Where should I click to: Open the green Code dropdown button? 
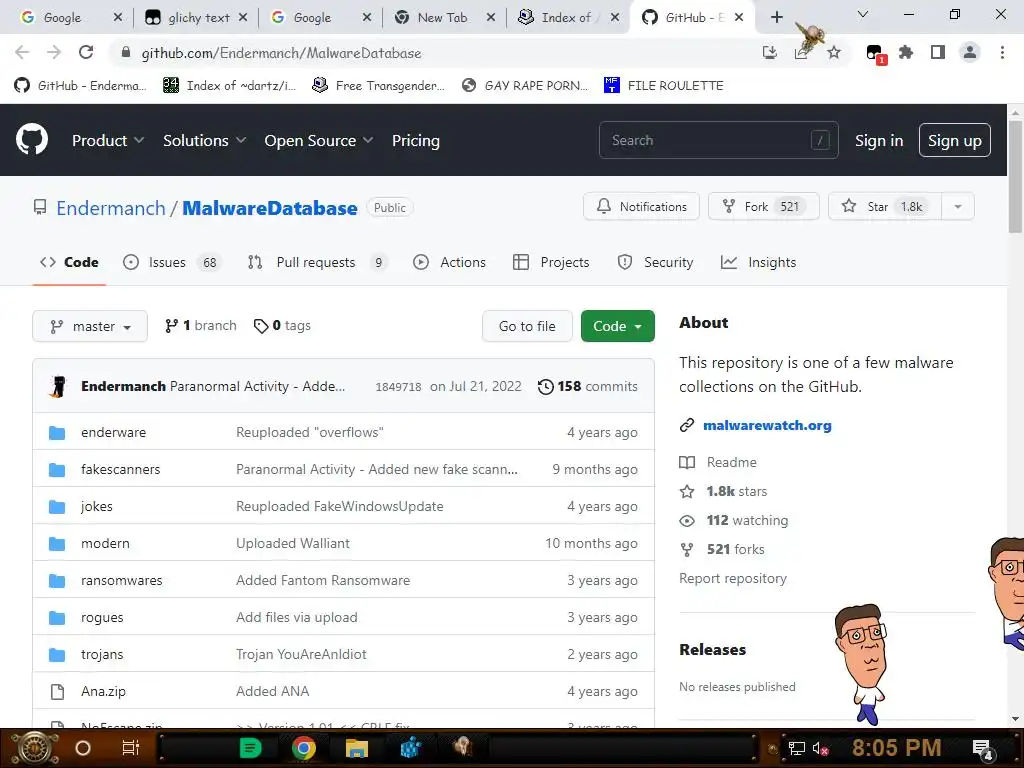pos(618,326)
